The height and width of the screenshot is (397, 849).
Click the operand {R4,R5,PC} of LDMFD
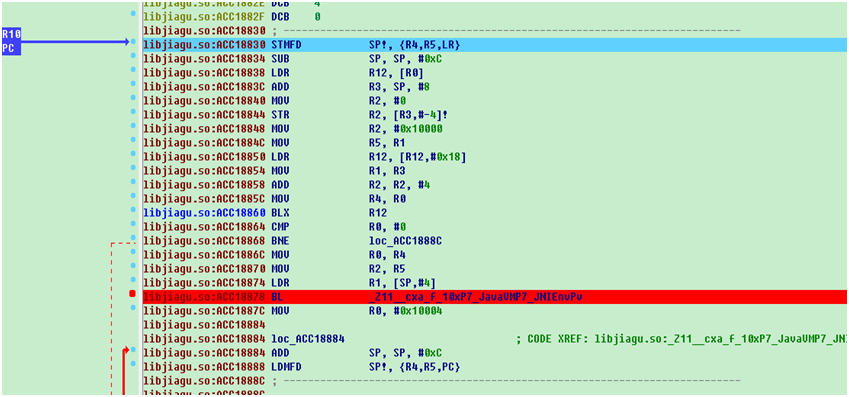click(x=428, y=367)
